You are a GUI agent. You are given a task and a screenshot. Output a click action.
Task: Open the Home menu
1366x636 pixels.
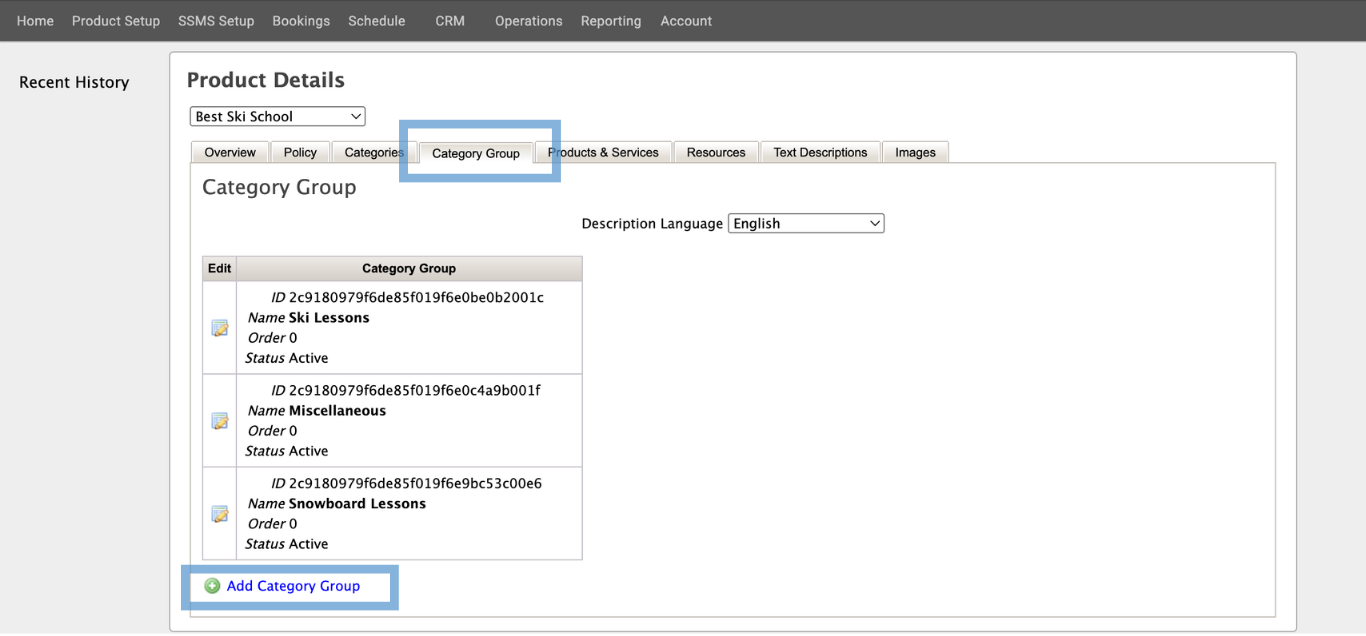click(x=35, y=21)
